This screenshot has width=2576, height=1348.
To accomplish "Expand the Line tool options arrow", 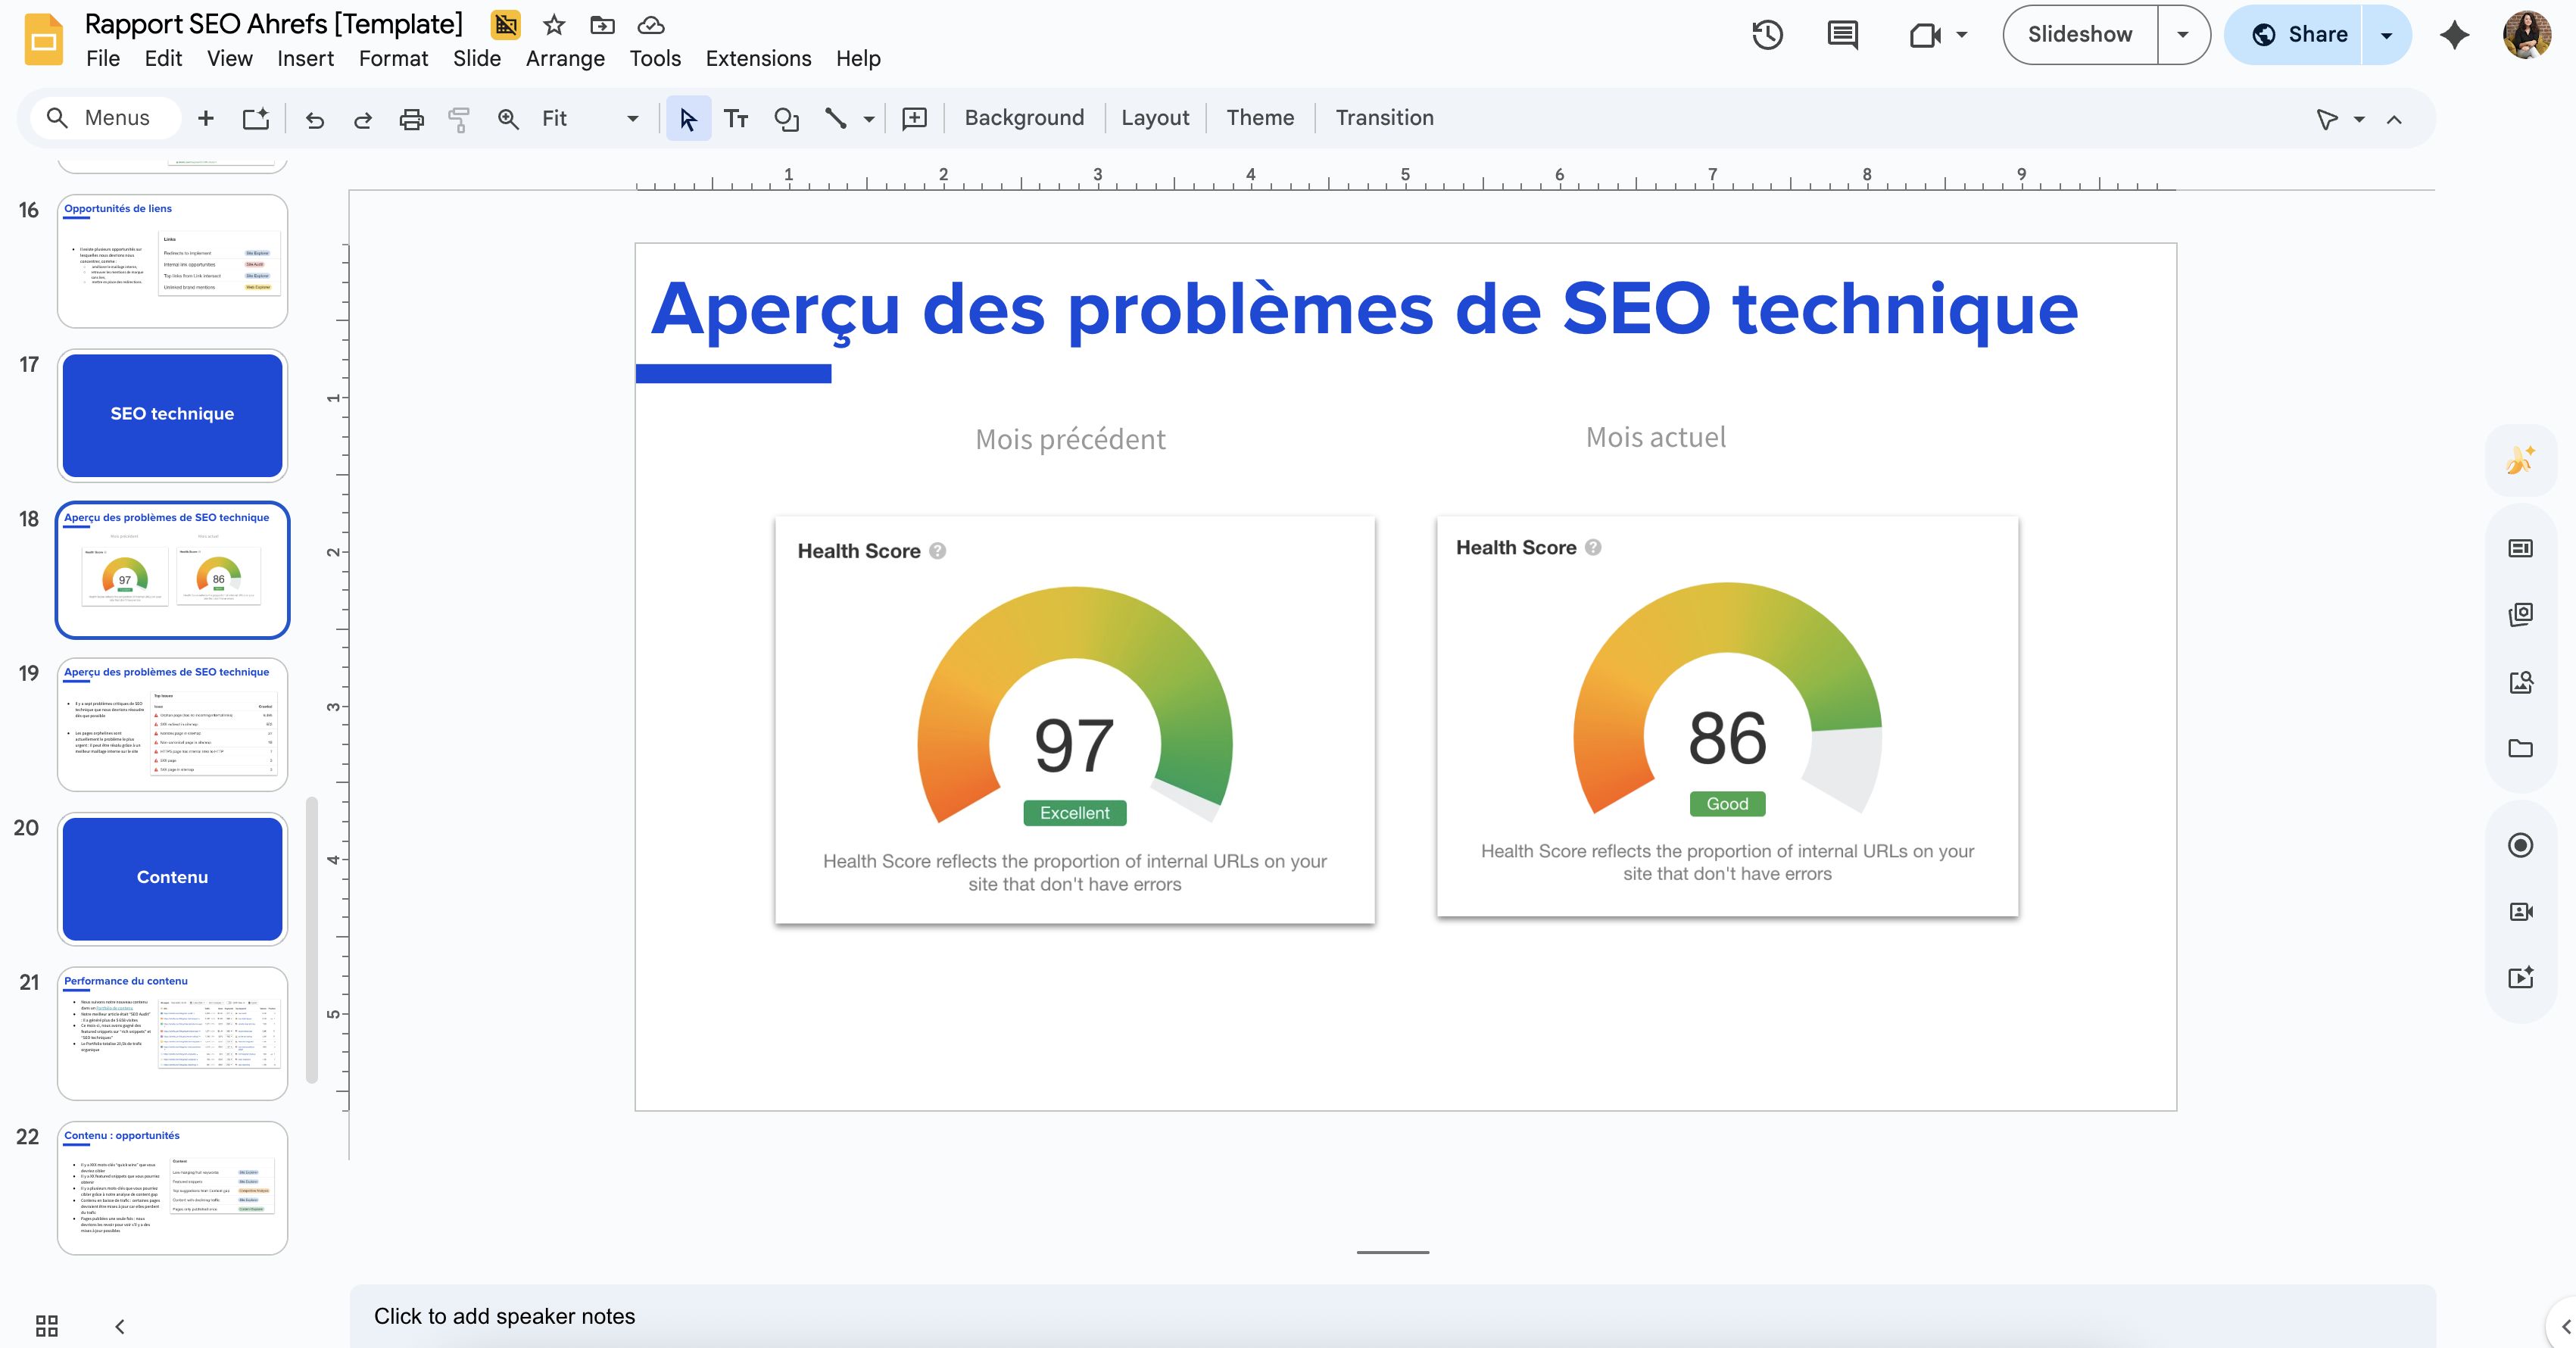I will [x=868, y=118].
